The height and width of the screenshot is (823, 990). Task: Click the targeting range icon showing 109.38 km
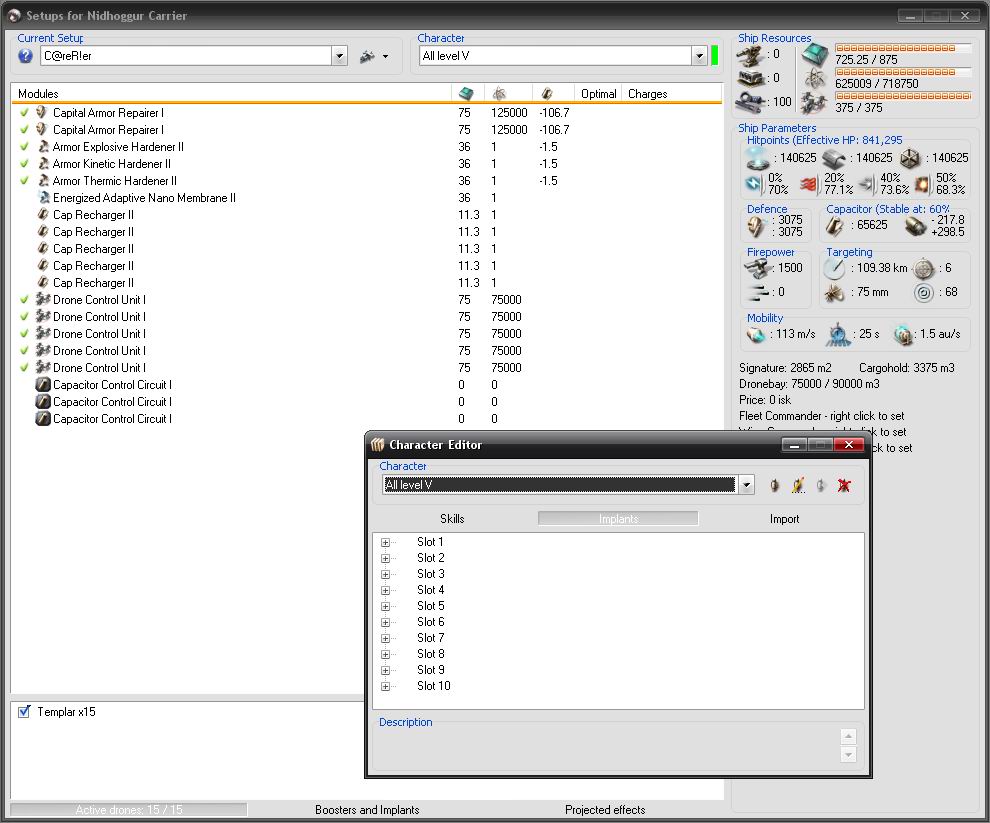[834, 268]
